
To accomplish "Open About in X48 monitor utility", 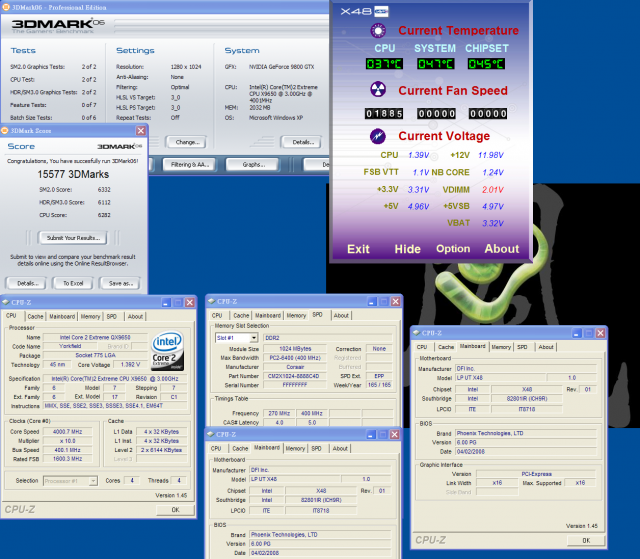I will 502,249.
